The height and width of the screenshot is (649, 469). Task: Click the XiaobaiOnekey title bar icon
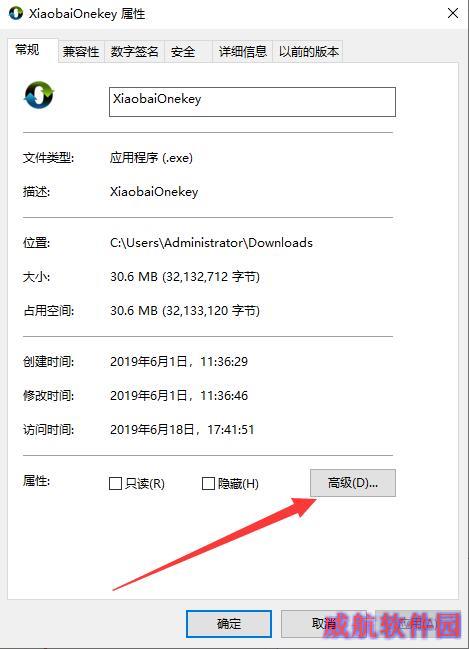(x=16, y=13)
